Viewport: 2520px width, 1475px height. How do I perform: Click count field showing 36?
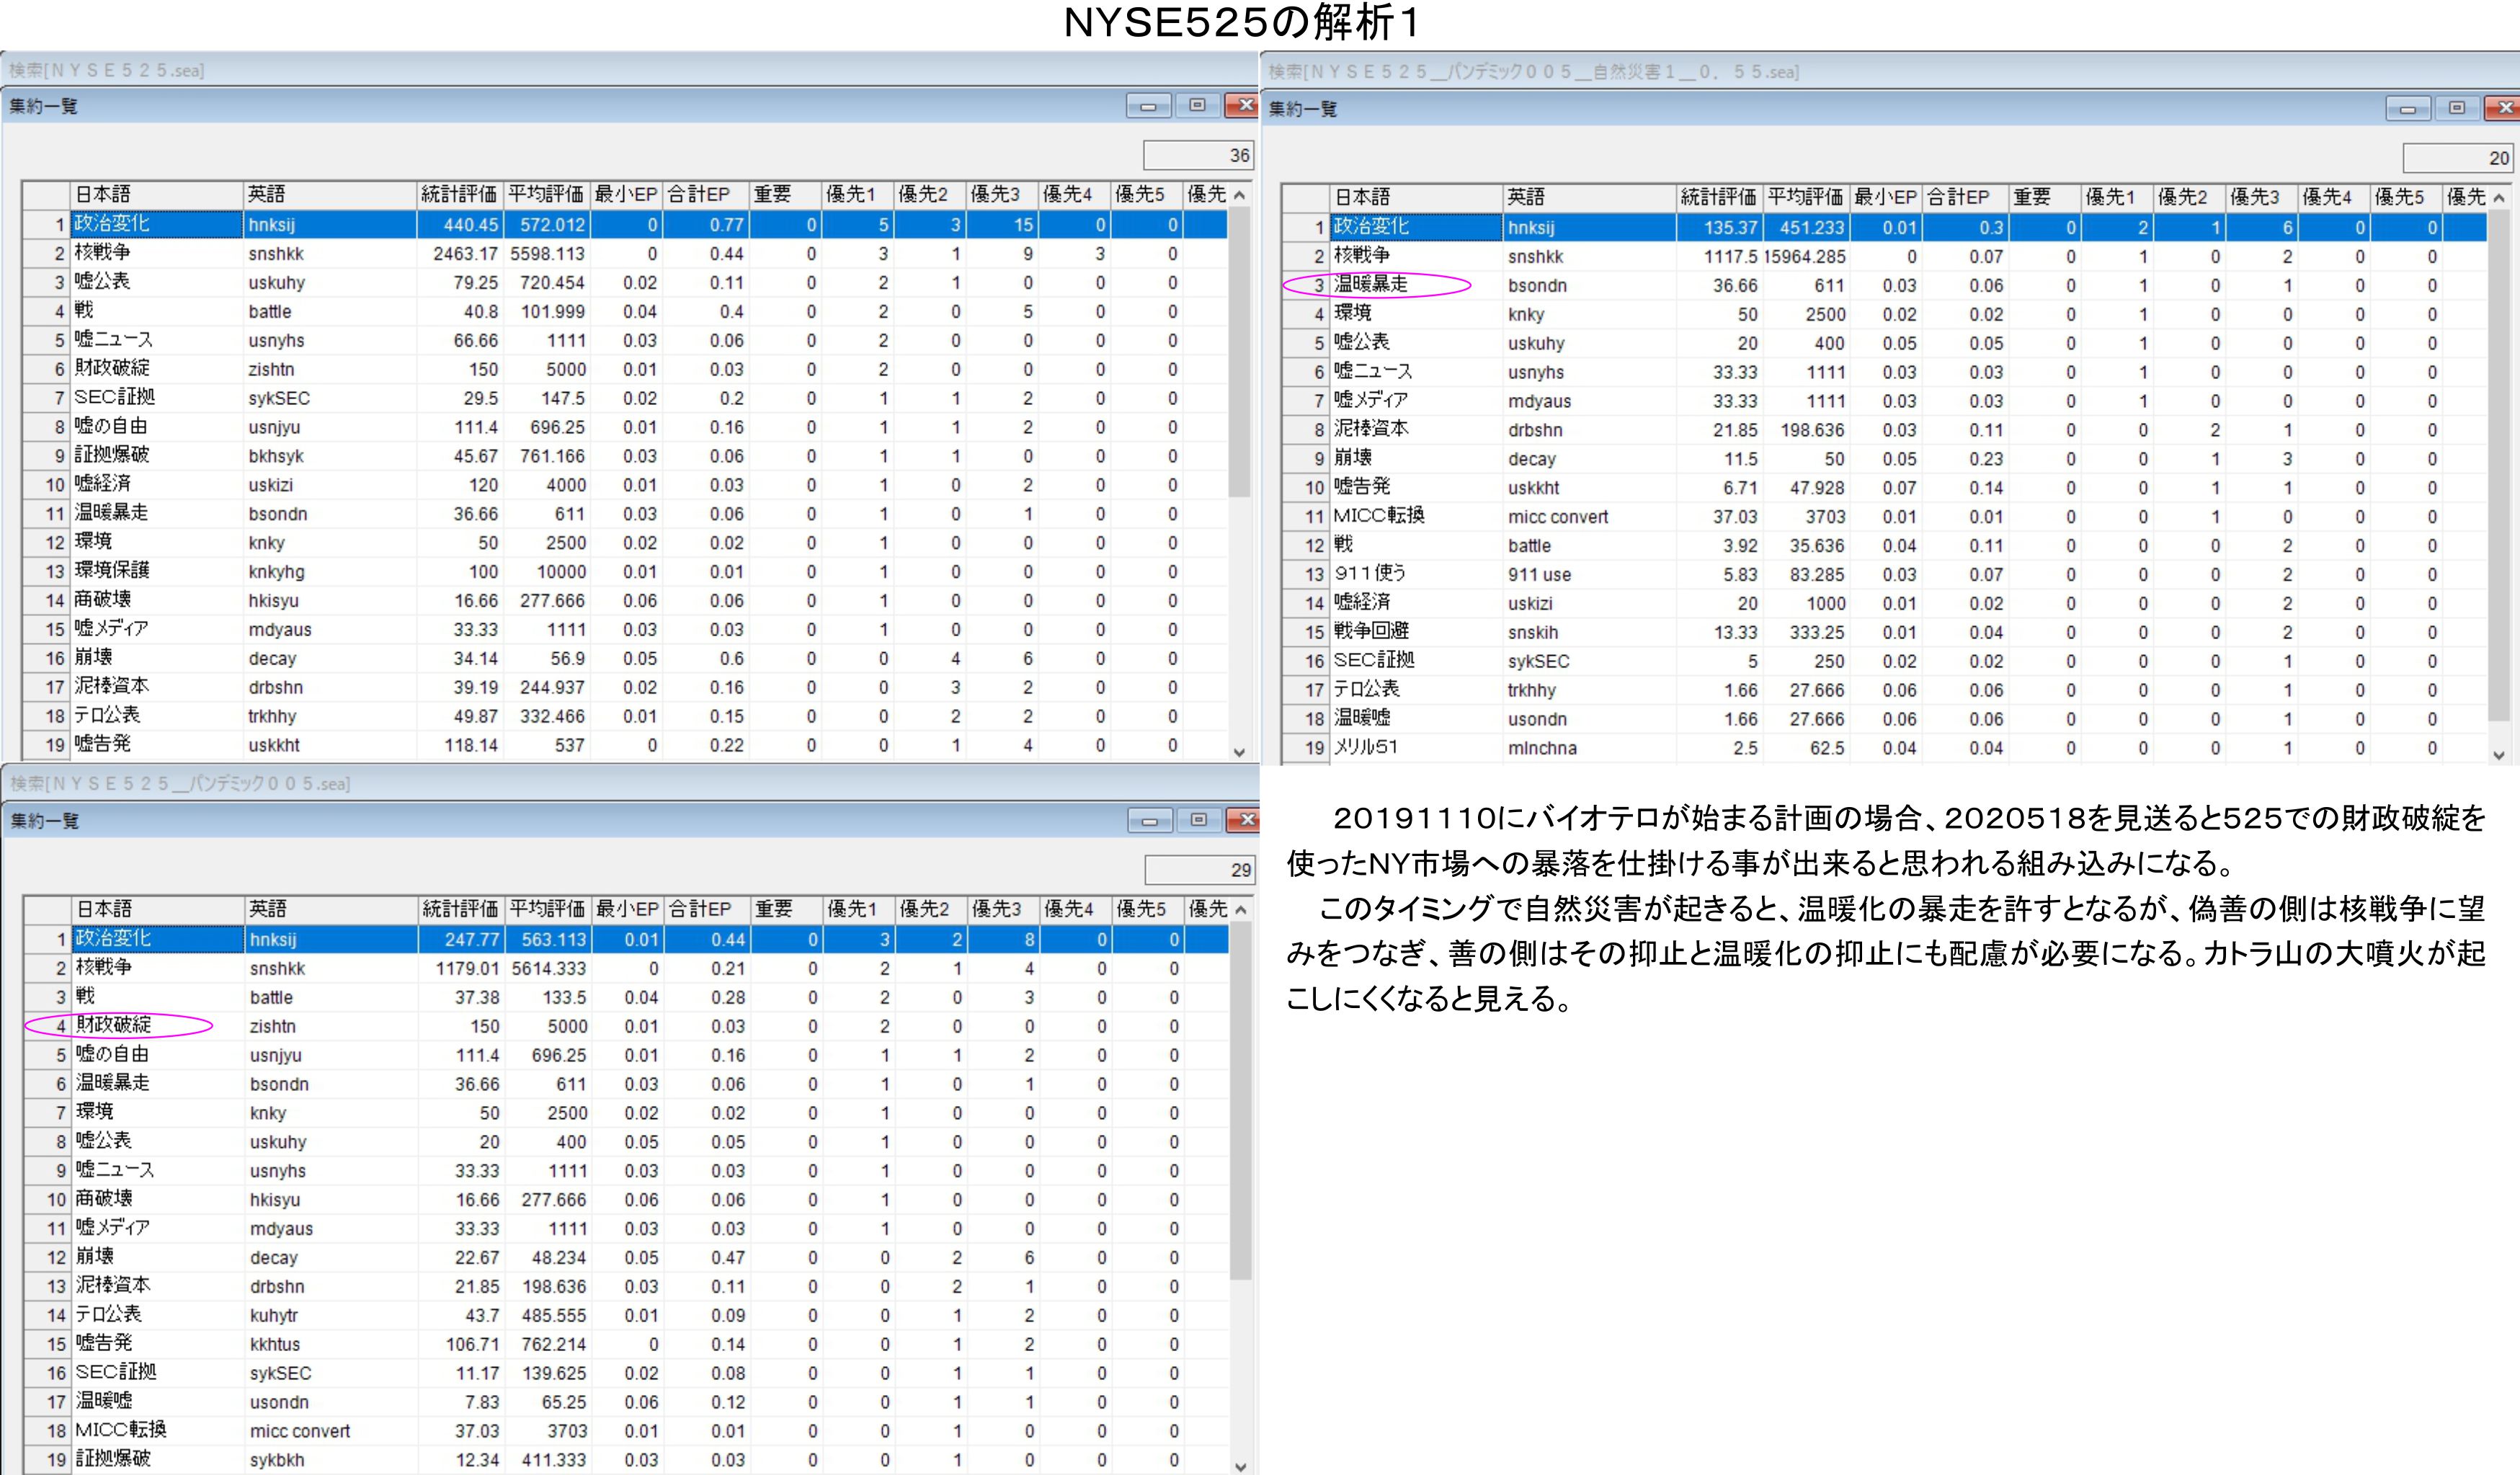pyautogui.click(x=1198, y=155)
